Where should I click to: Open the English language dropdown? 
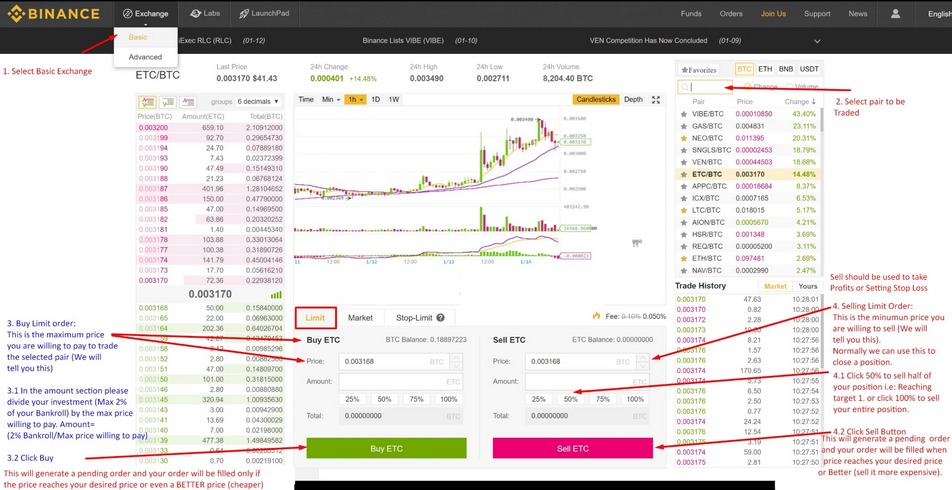click(x=939, y=14)
